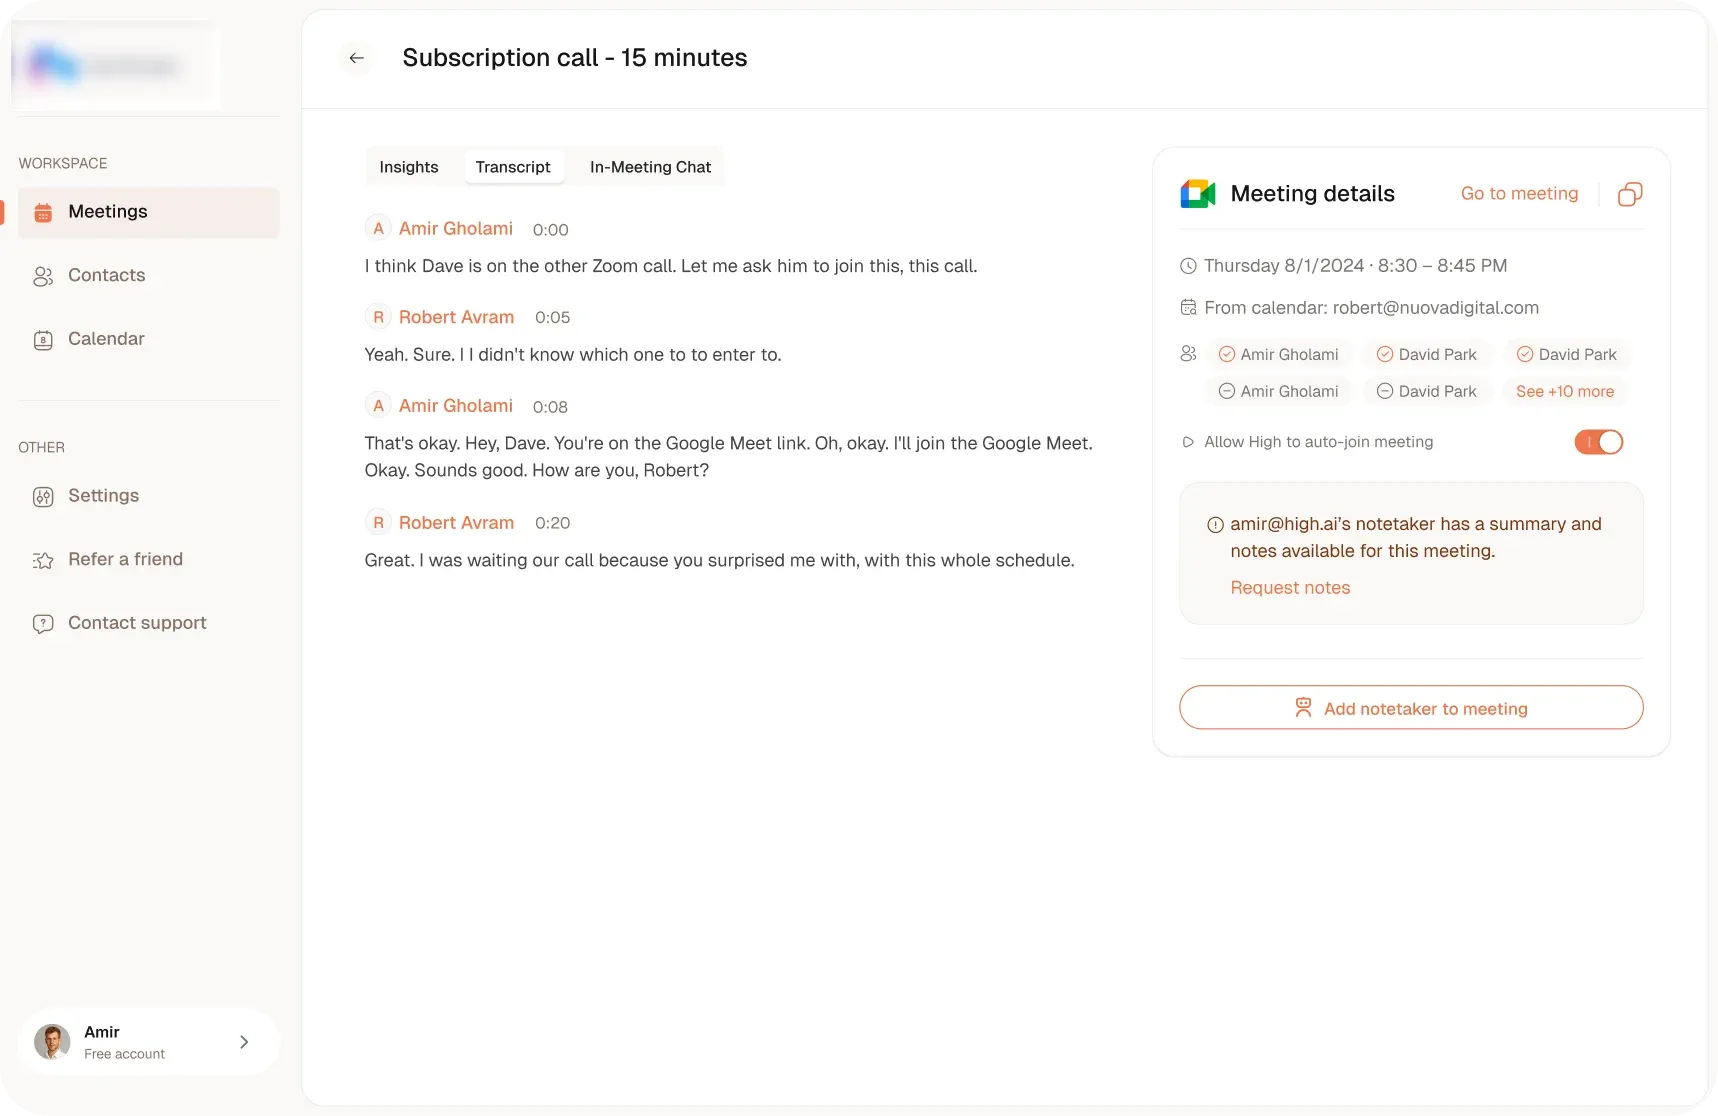Image resolution: width=1718 pixels, height=1116 pixels.
Task: Toggle Allow High to auto-join meeting
Action: [1598, 442]
